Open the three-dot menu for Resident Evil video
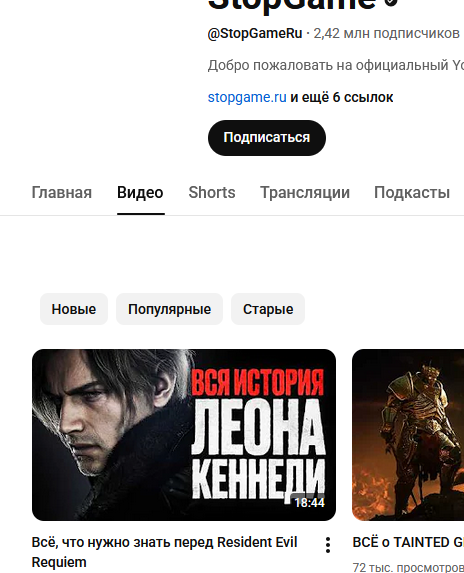Screen dimensions: 464x573 328,545
